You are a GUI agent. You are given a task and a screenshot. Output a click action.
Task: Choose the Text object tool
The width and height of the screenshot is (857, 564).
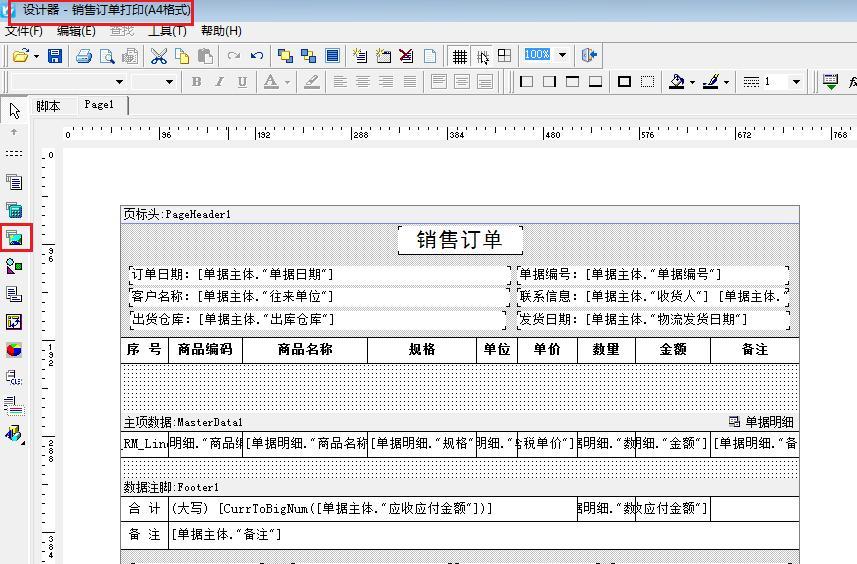pyautogui.click(x=14, y=181)
